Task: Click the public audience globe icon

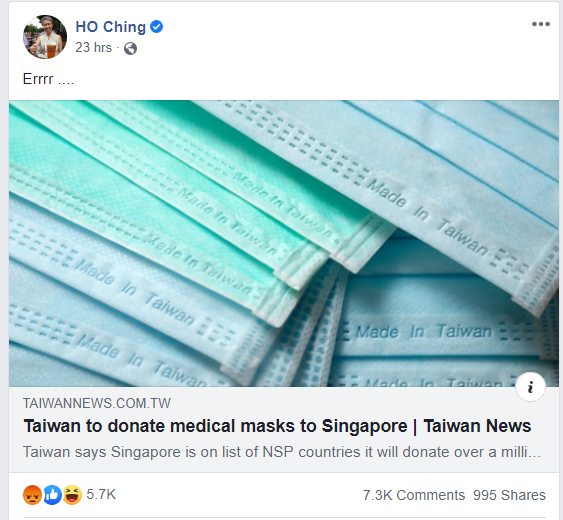Action: coord(130,48)
